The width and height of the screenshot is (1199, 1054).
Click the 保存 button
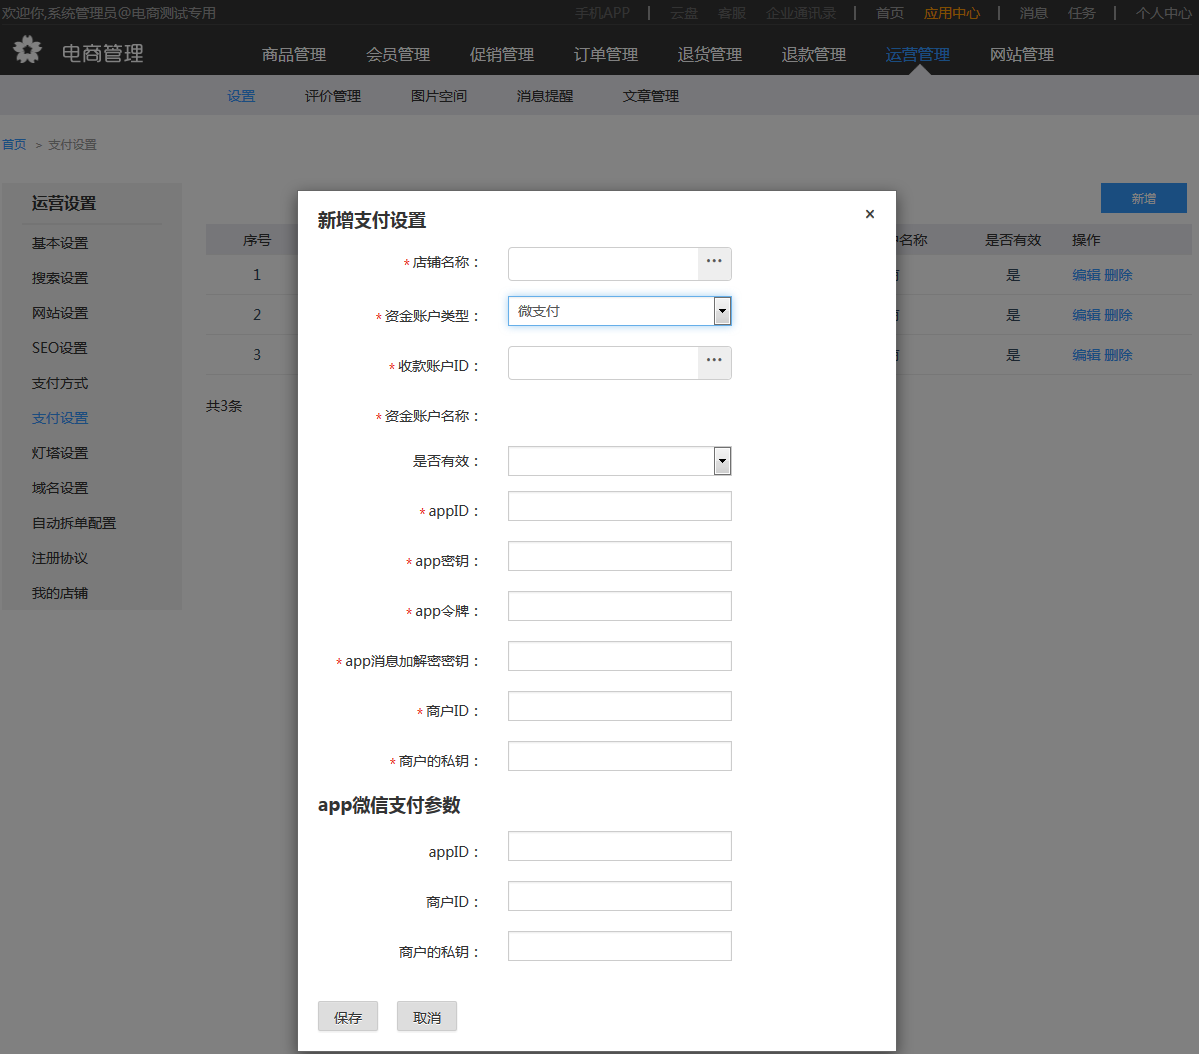point(348,1017)
